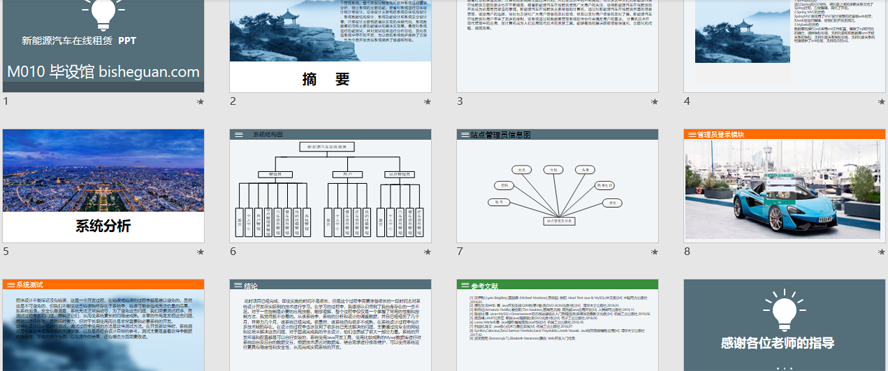
Task: Click the animation star icon under slide 7
Action: click(x=654, y=252)
